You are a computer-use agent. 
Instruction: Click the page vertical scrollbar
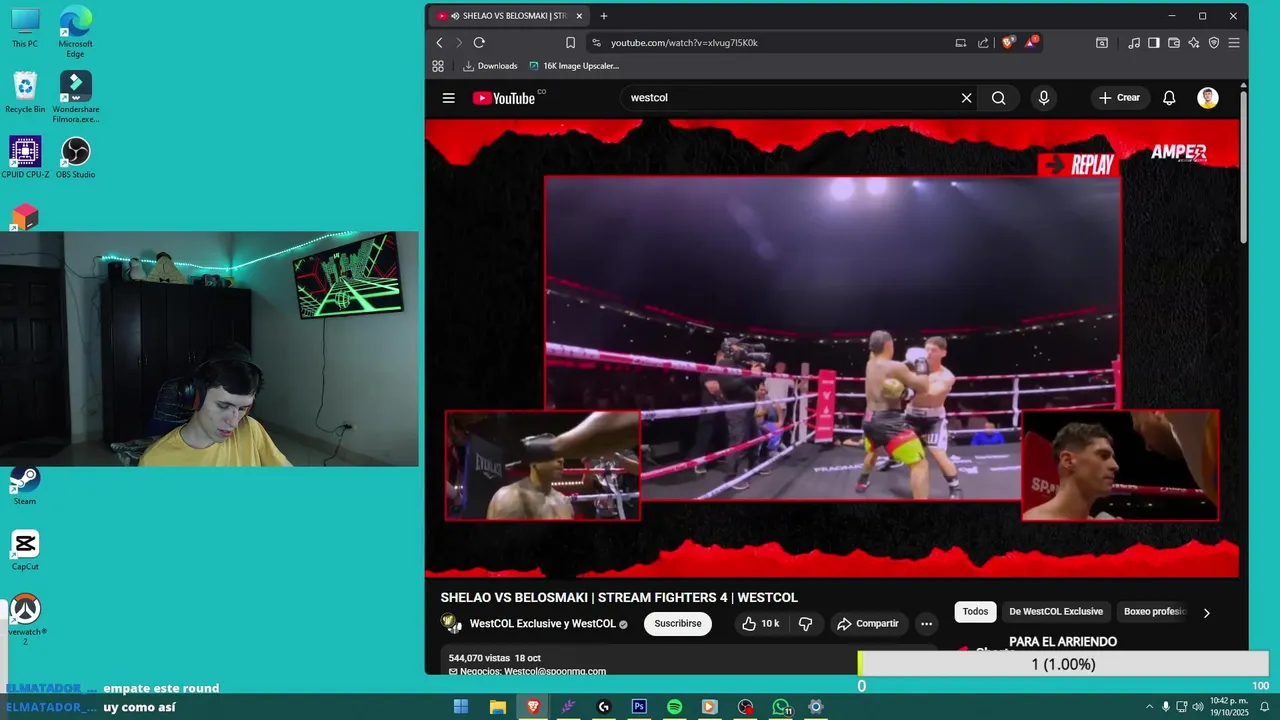point(1243,166)
